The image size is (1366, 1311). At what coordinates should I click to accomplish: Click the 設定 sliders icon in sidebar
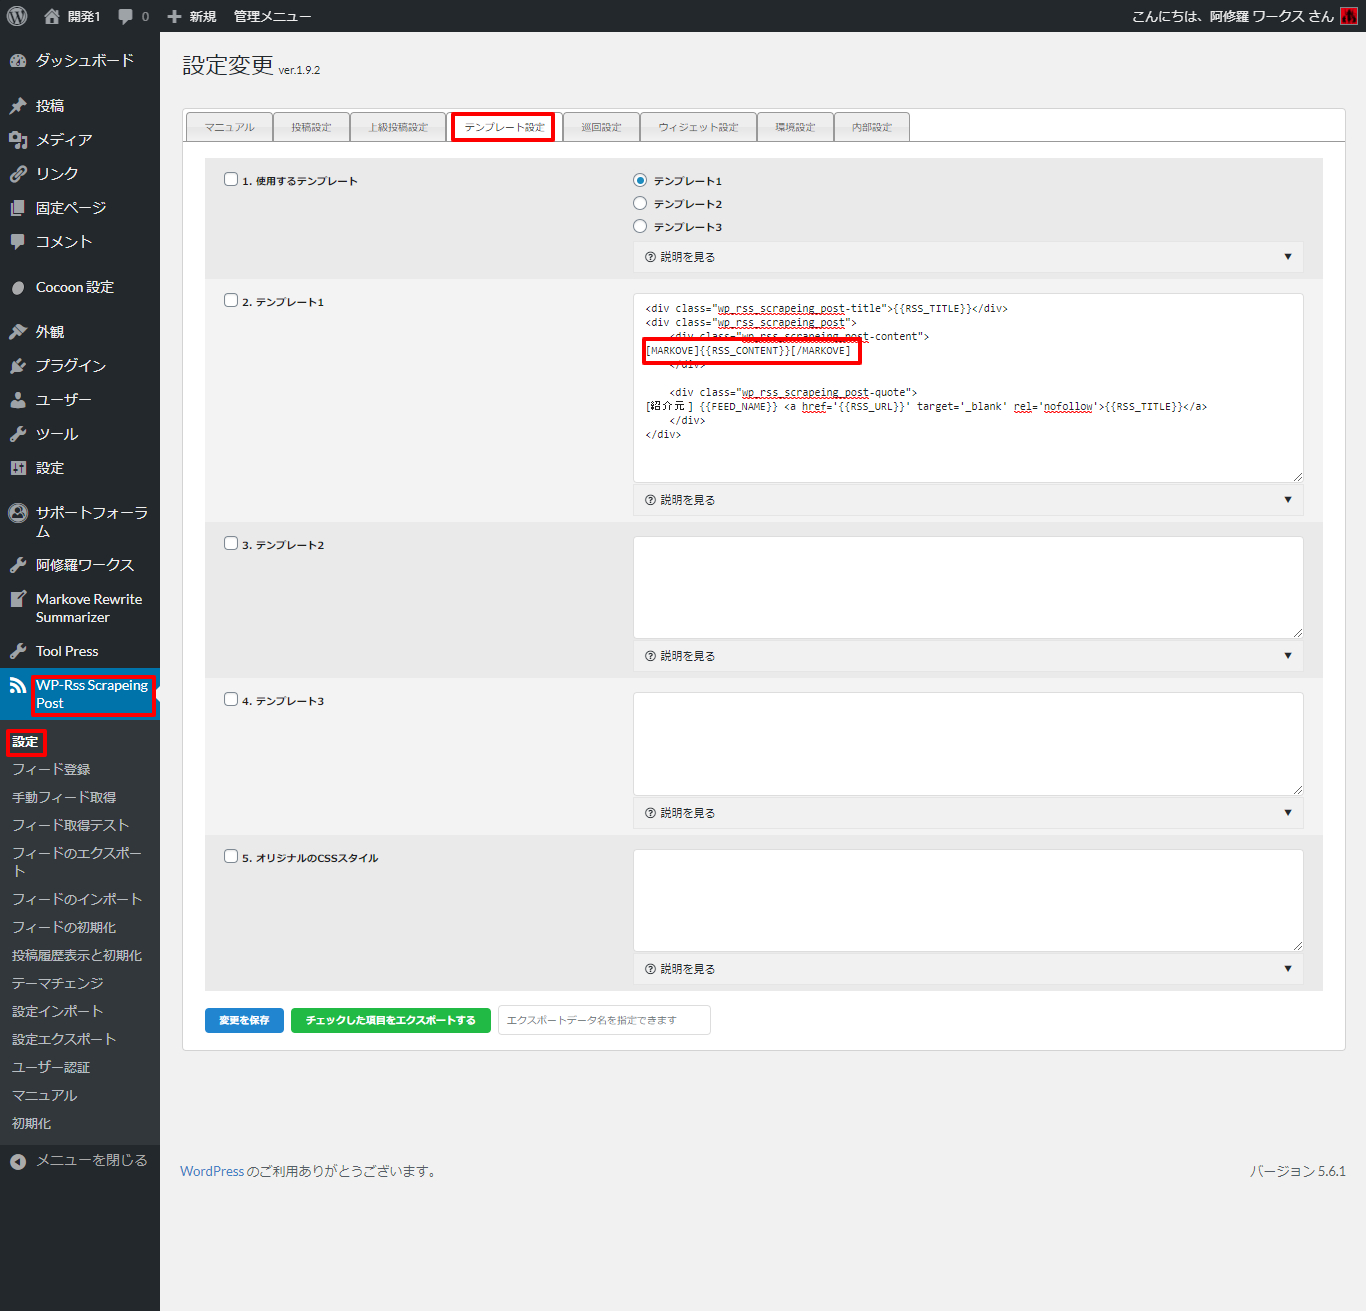pyautogui.click(x=18, y=468)
